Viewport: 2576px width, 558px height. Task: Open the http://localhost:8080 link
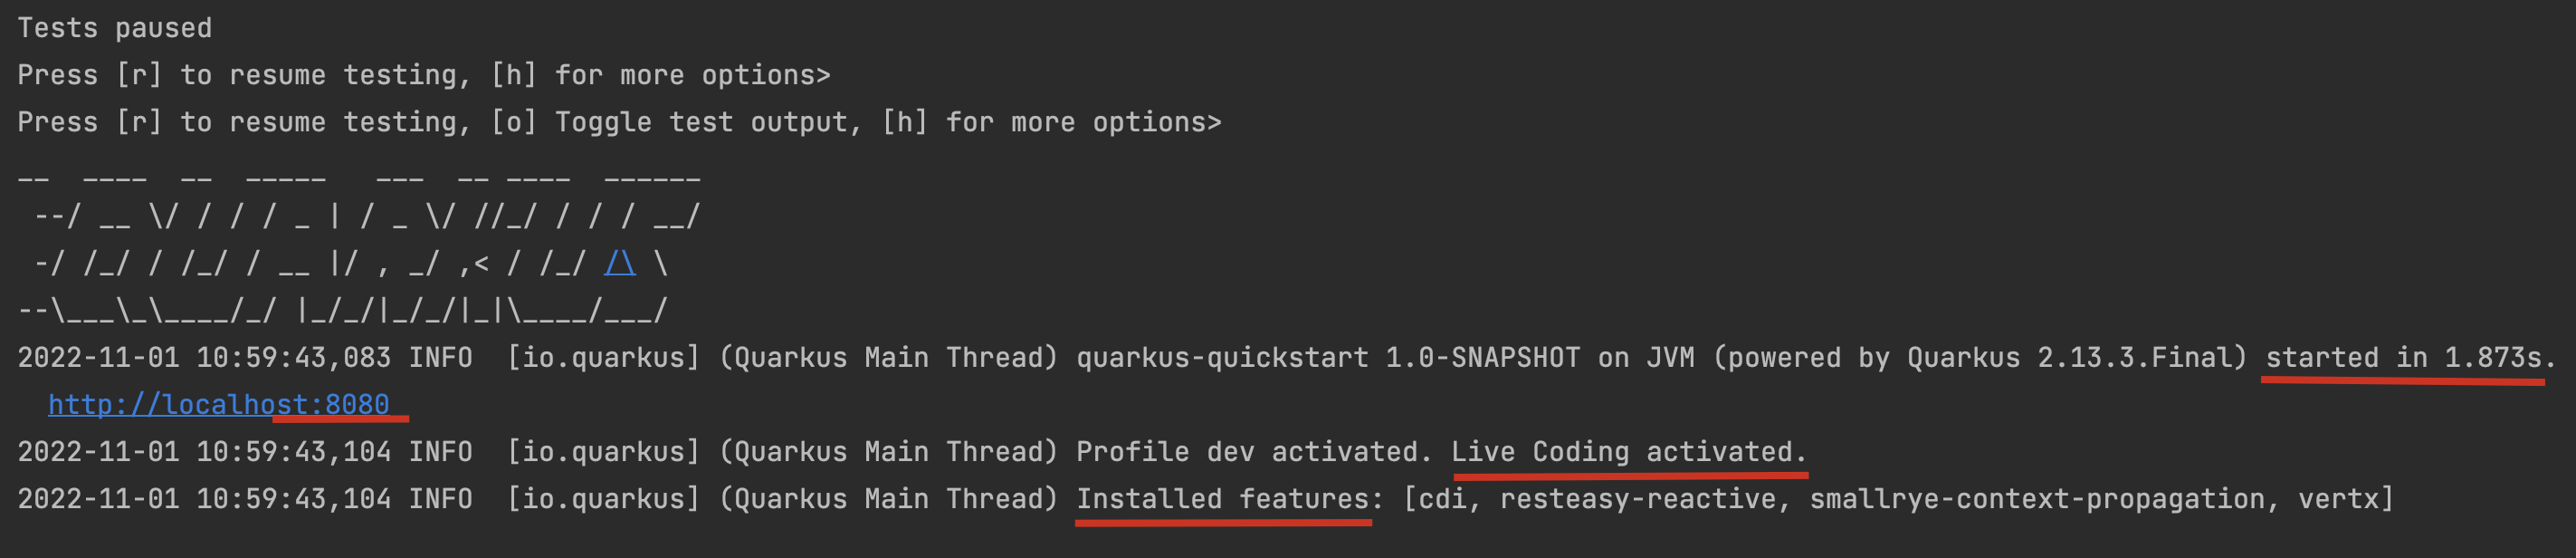(x=218, y=404)
